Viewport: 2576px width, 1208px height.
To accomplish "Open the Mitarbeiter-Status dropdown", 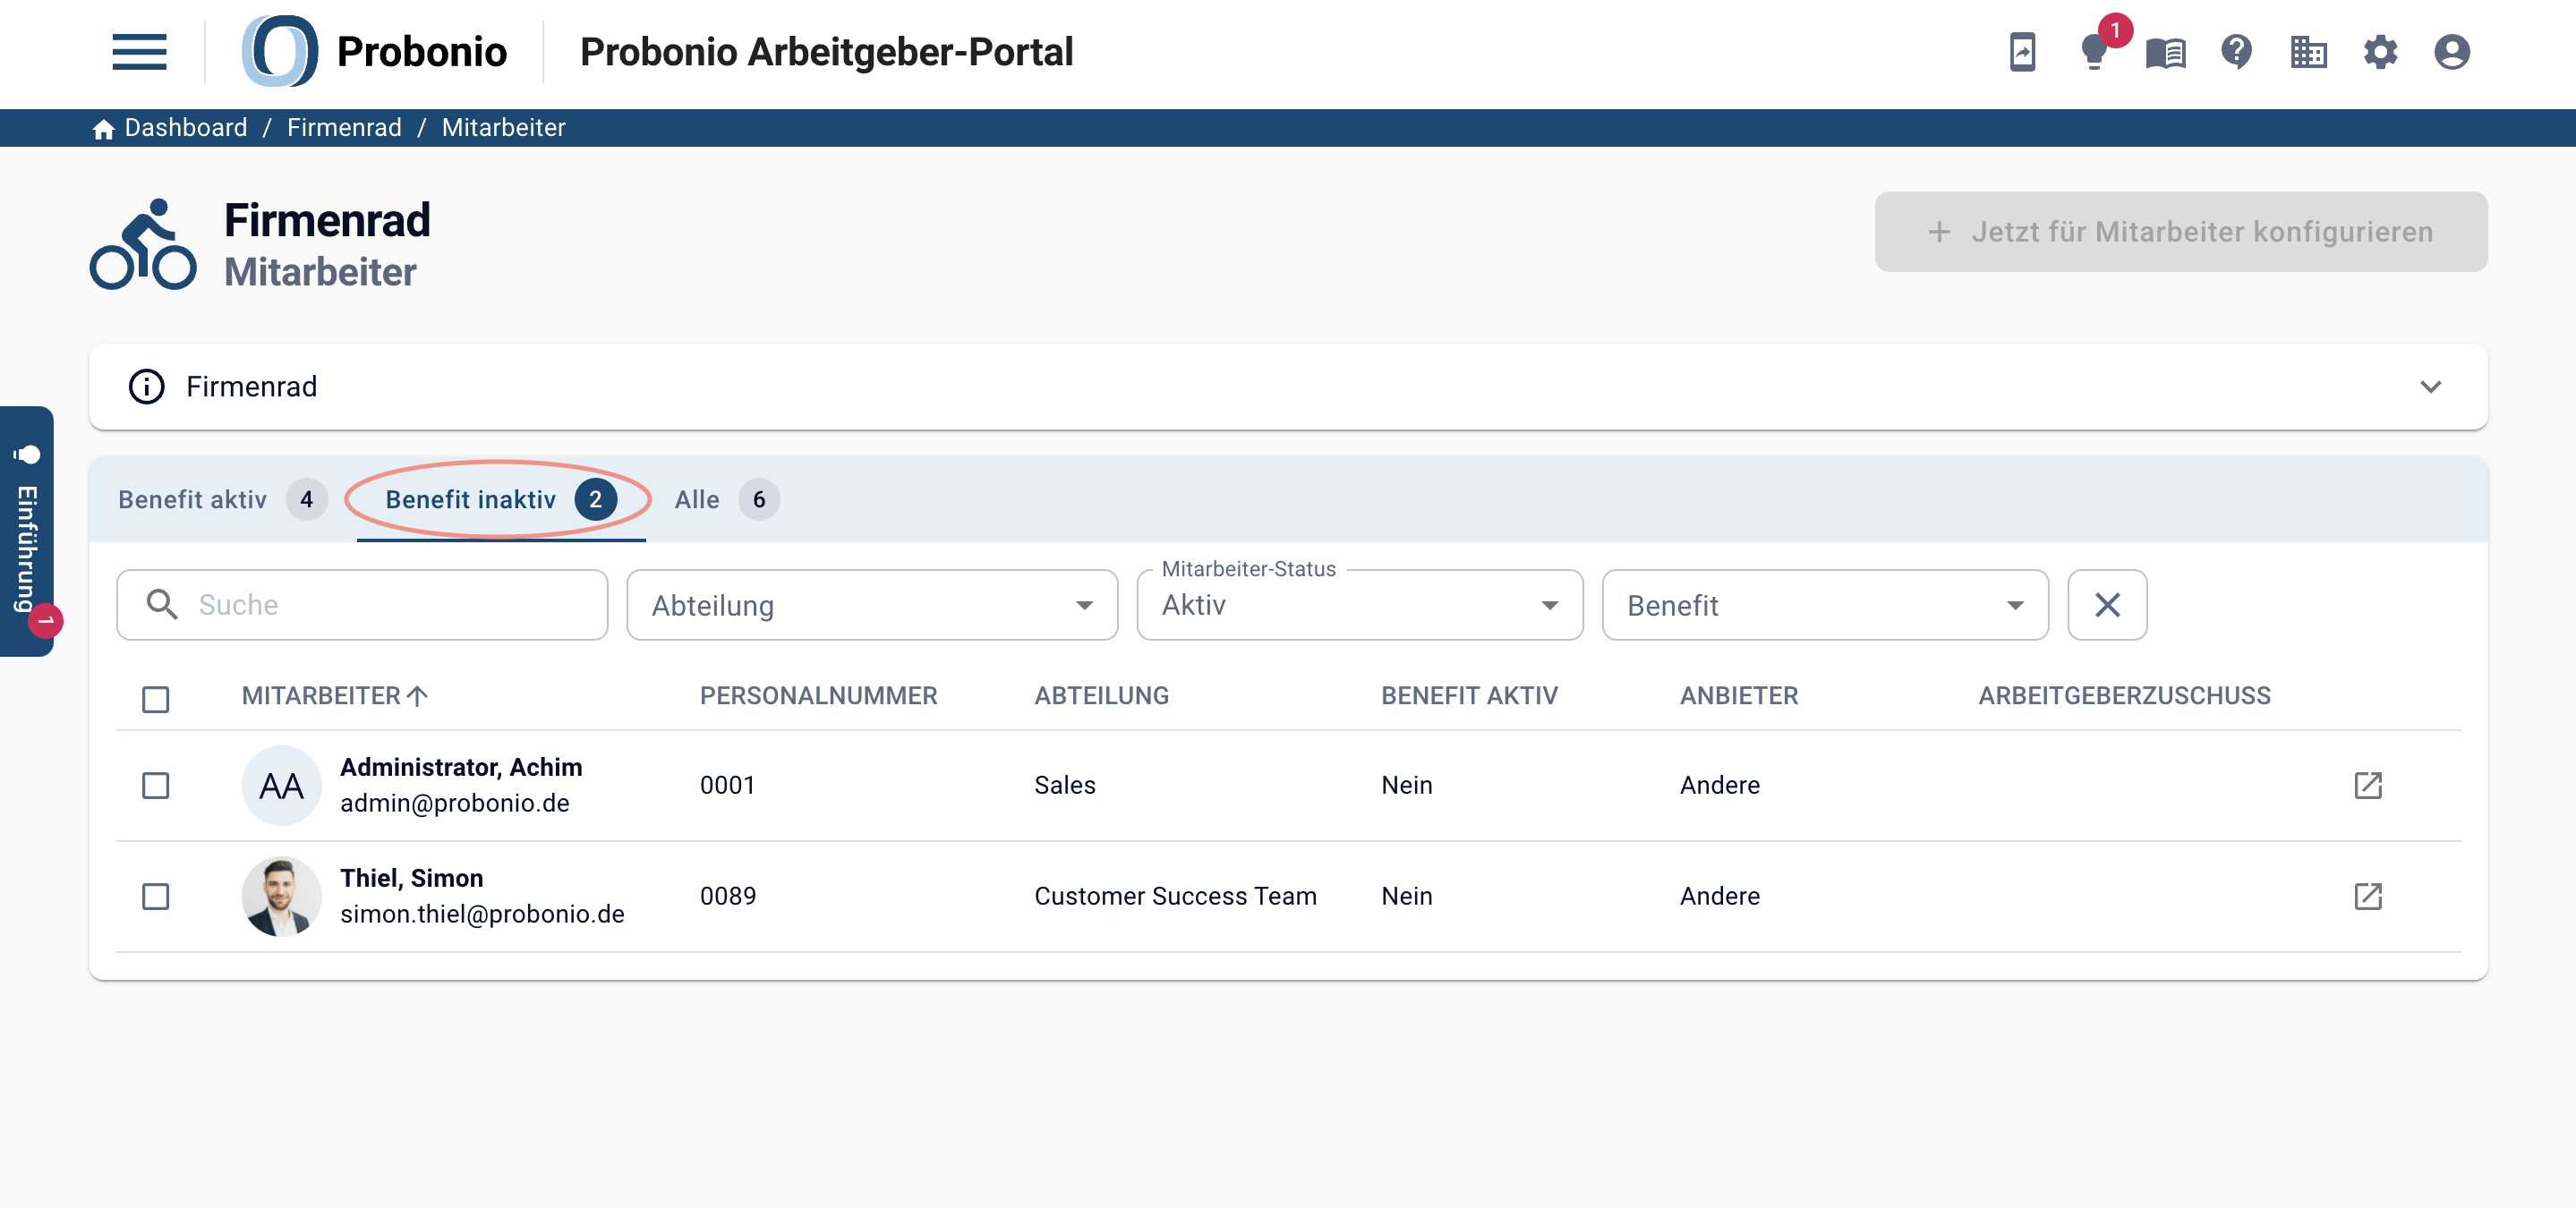I will click(1360, 605).
